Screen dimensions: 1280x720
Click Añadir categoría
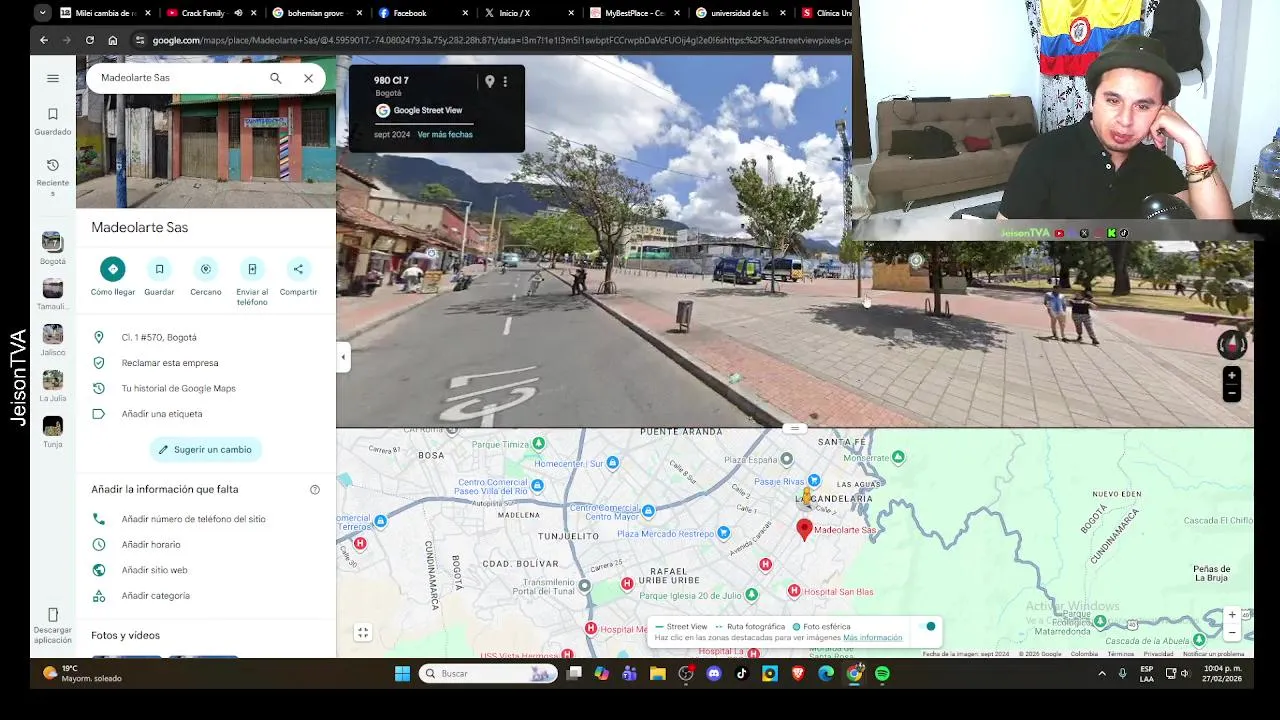[x=206, y=596]
